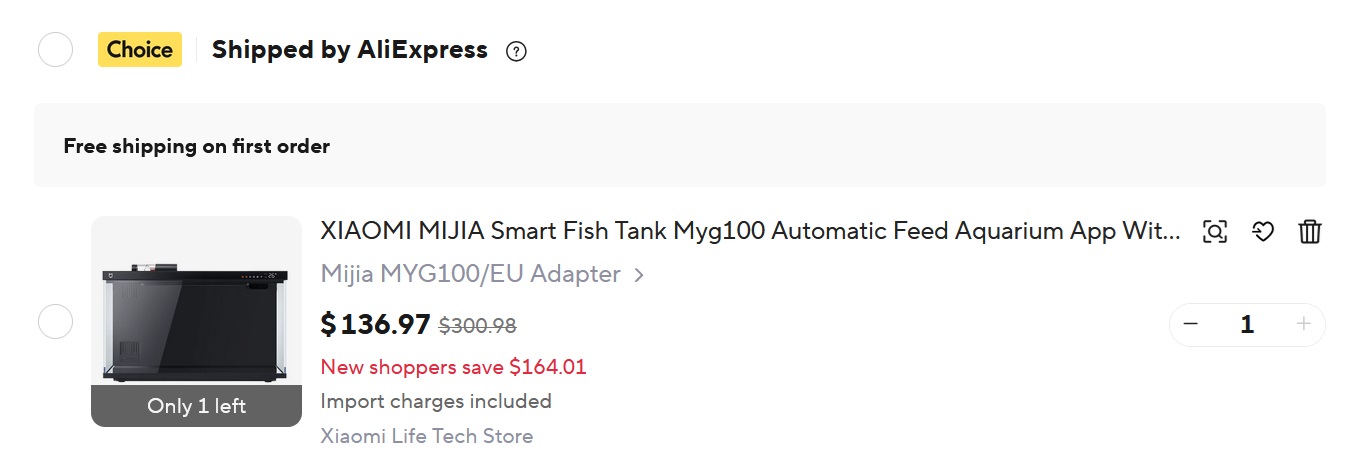
Task: Click the Shipped by AliExpress heading
Action: click(x=349, y=50)
